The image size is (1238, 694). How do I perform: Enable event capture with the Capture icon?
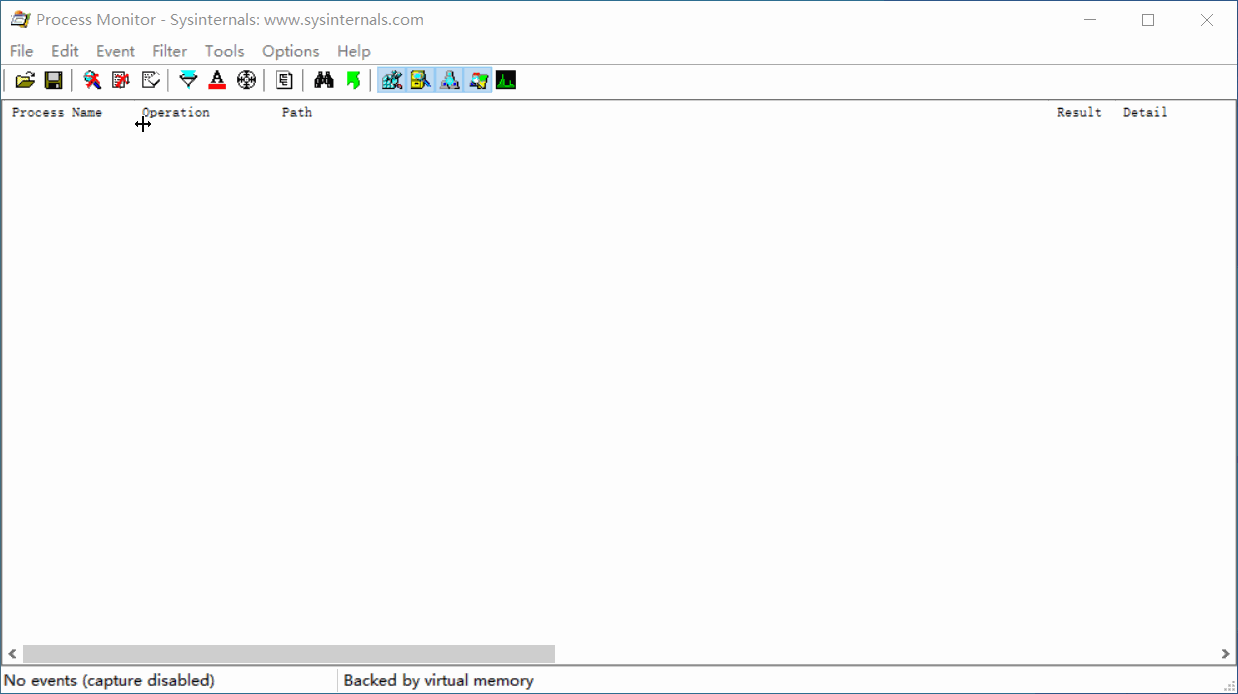(x=92, y=80)
